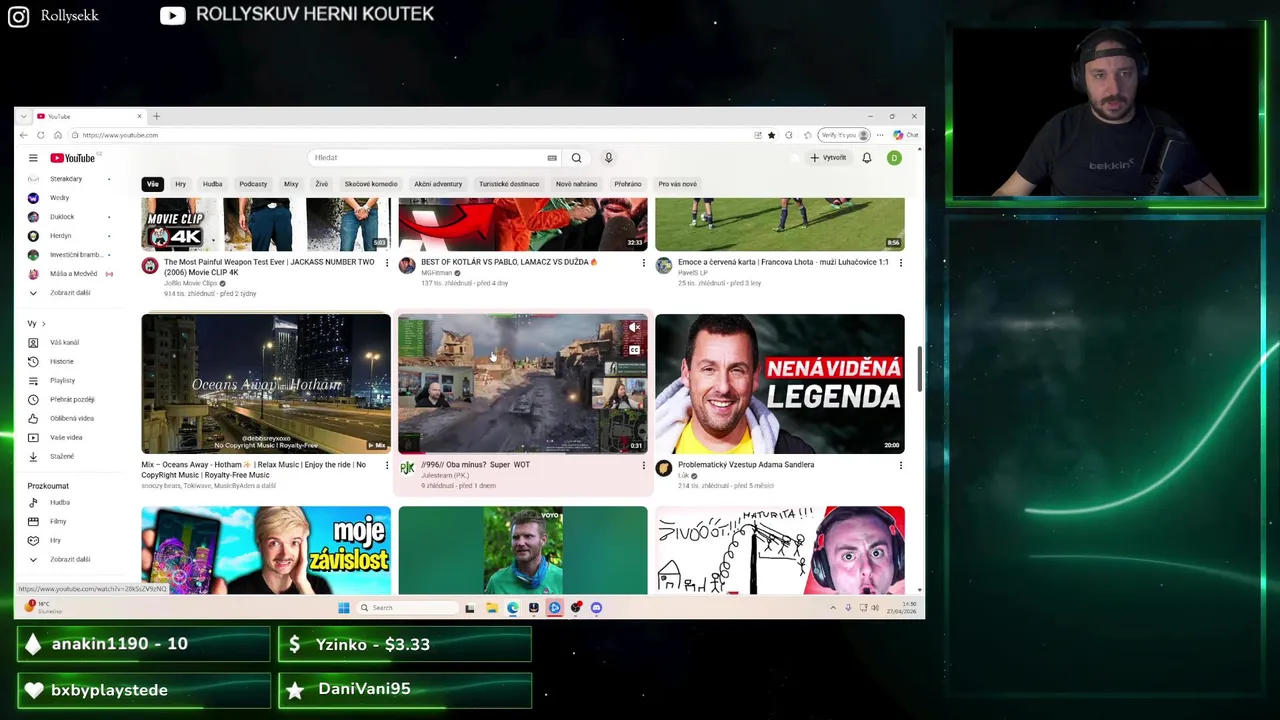Click the Vytvořit create button
Screen dimensions: 1280x720
coord(828,158)
